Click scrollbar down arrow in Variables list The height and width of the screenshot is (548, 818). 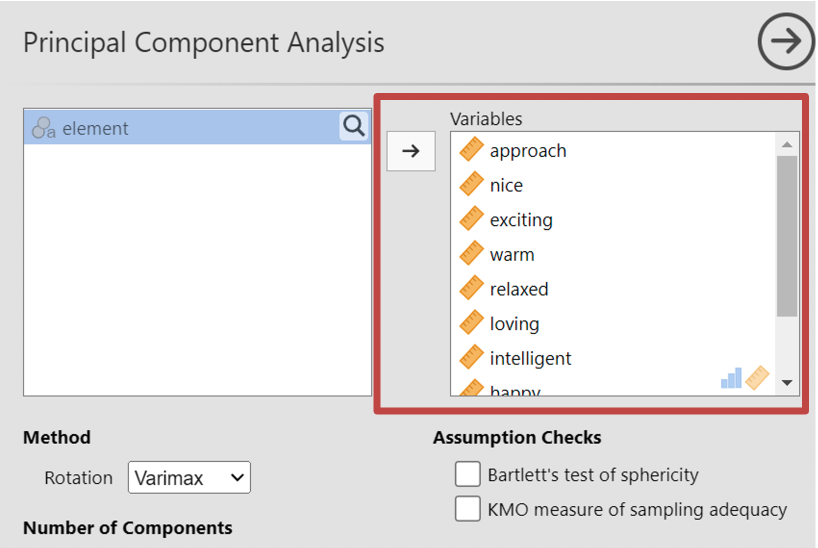pos(787,383)
